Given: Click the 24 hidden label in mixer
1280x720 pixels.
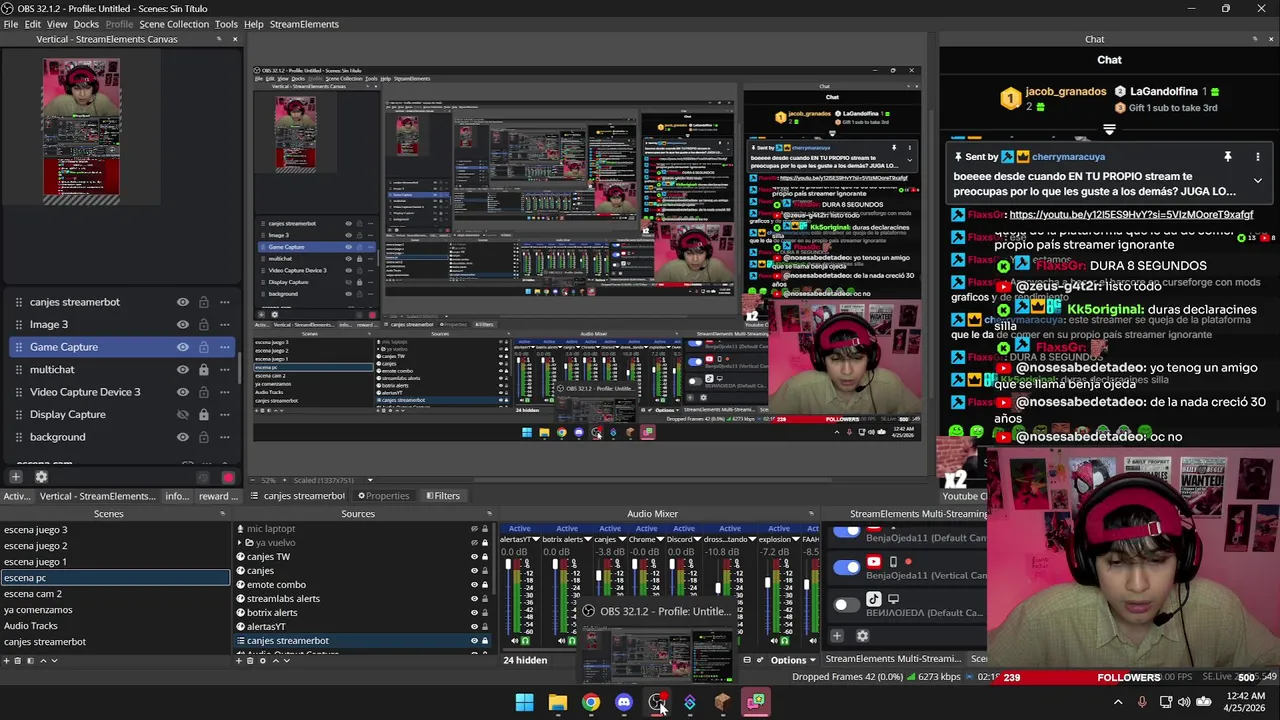Looking at the screenshot, I should coord(525,660).
